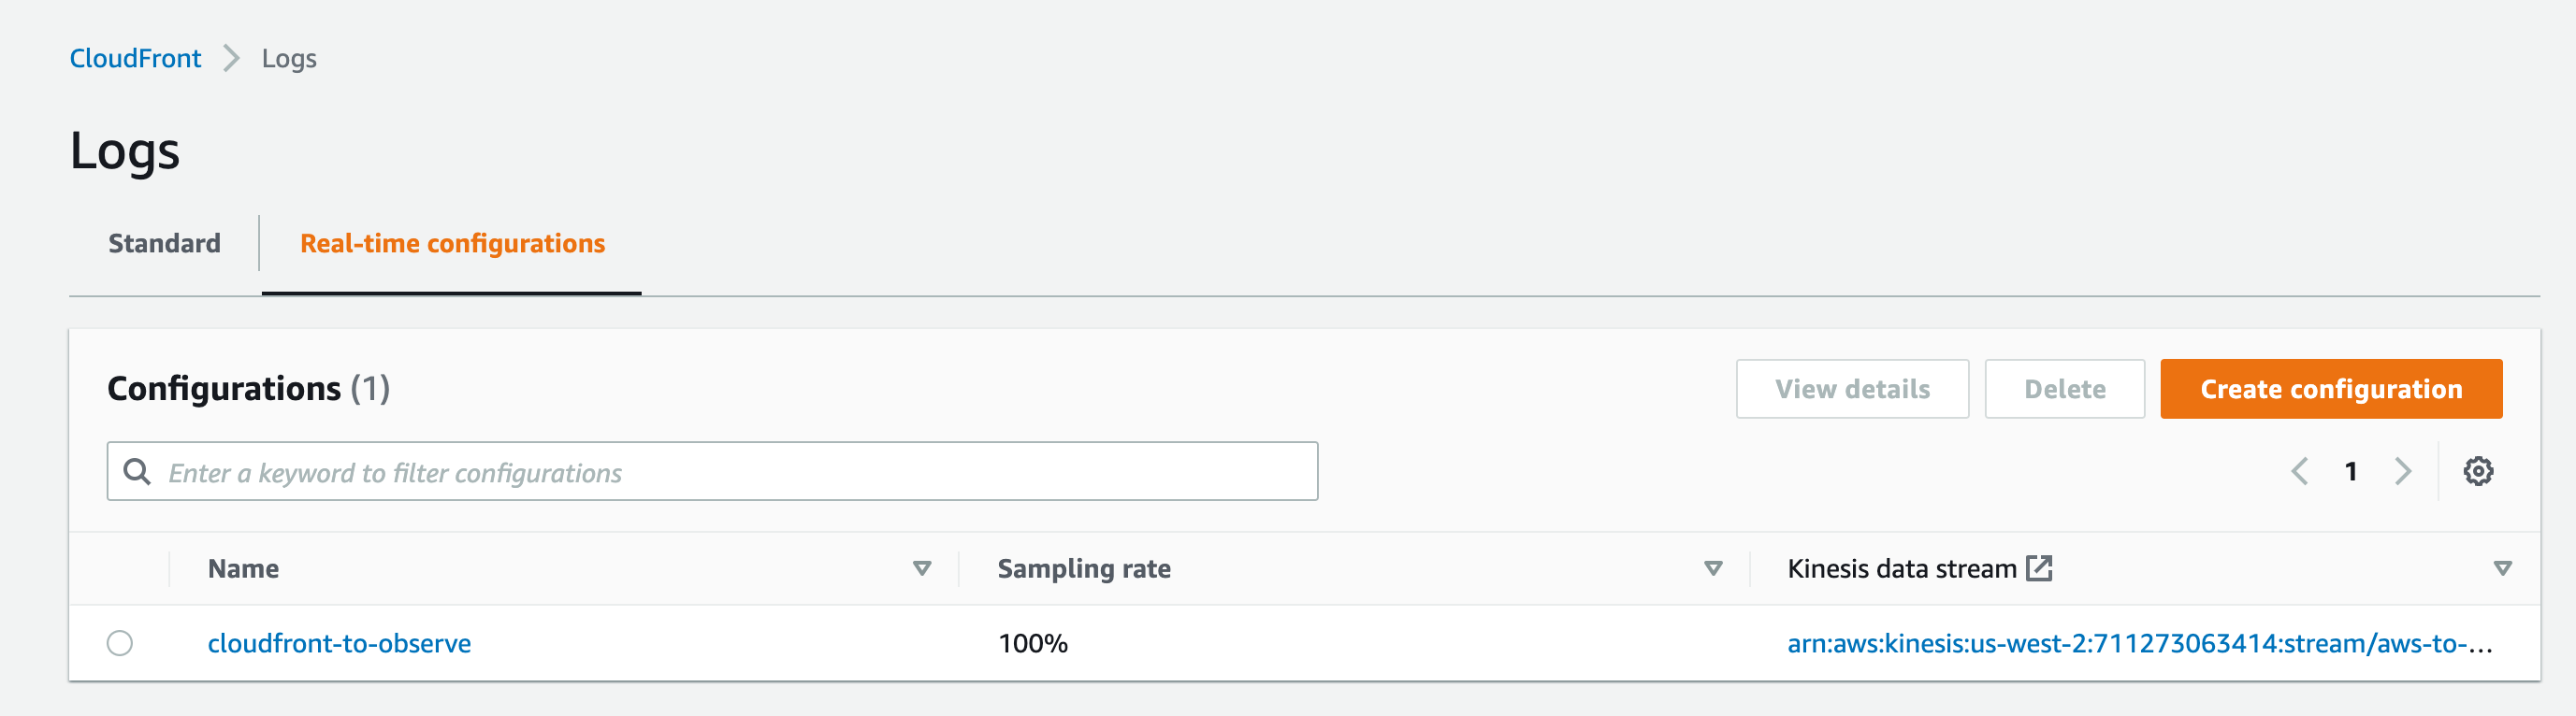This screenshot has height=716, width=2576.
Task: Click page number 1 in pagination
Action: [x=2351, y=471]
